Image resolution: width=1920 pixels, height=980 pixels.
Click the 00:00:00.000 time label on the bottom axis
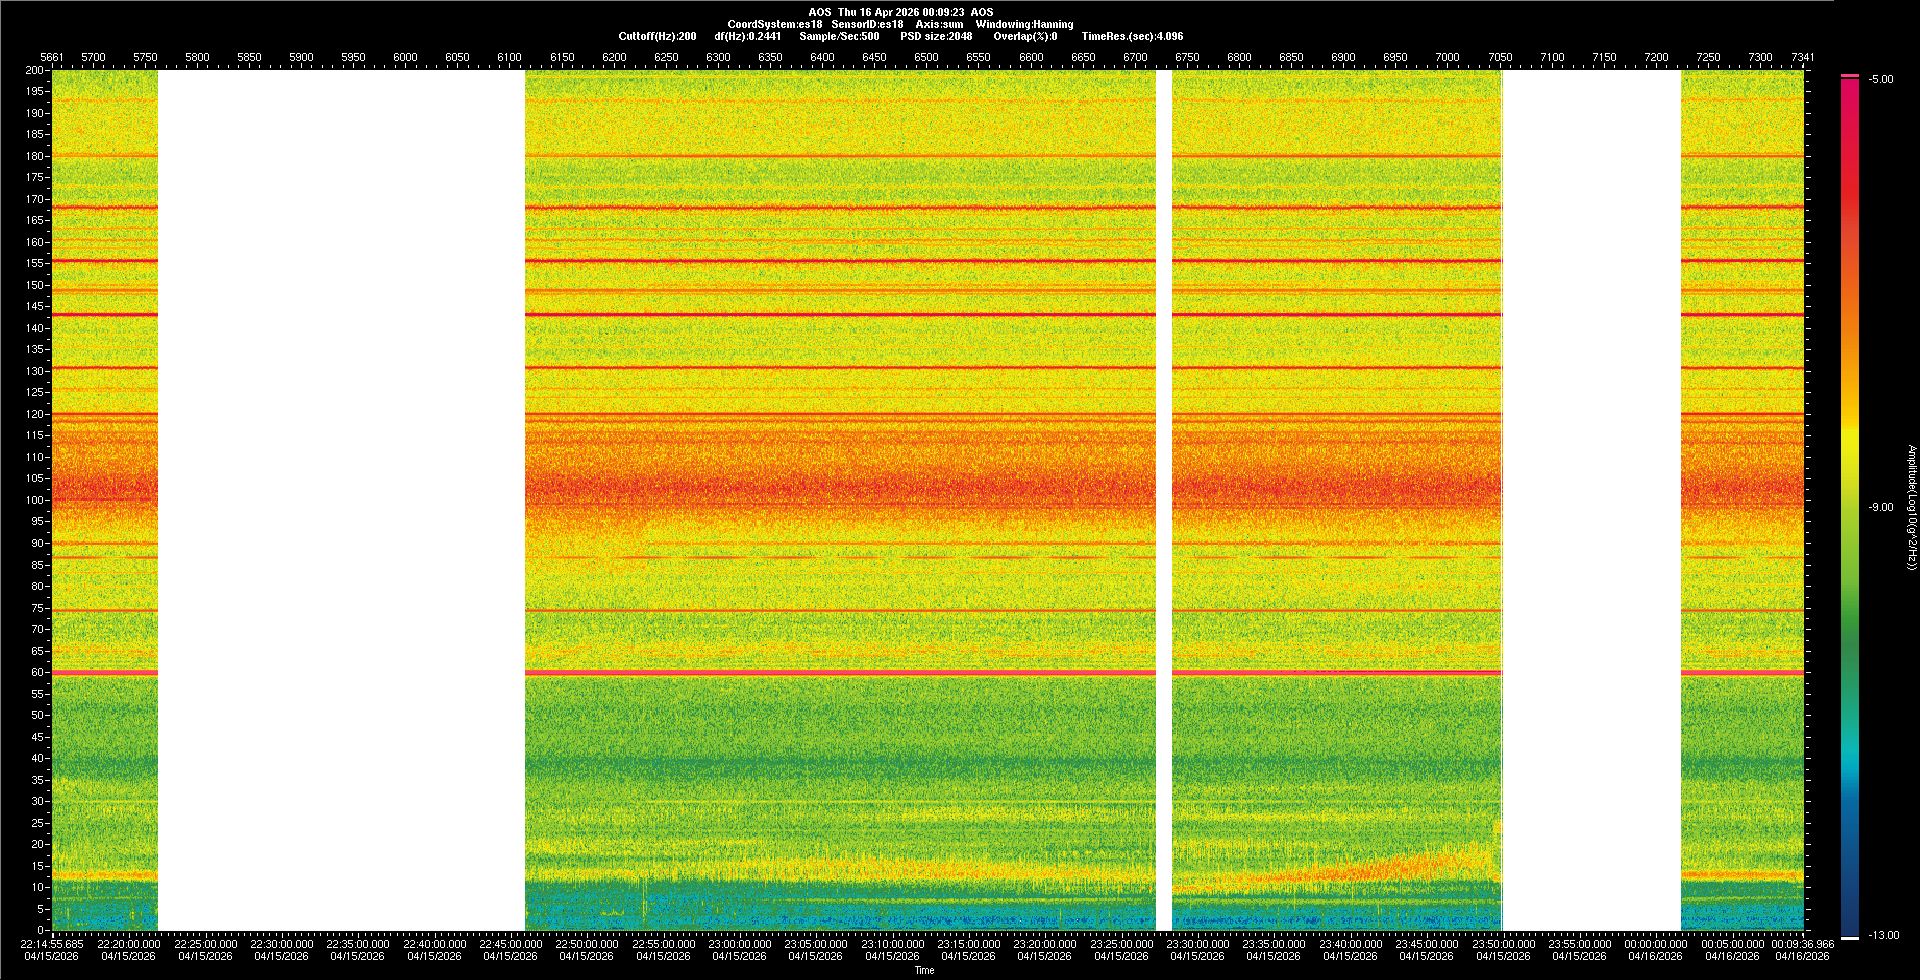(1656, 944)
